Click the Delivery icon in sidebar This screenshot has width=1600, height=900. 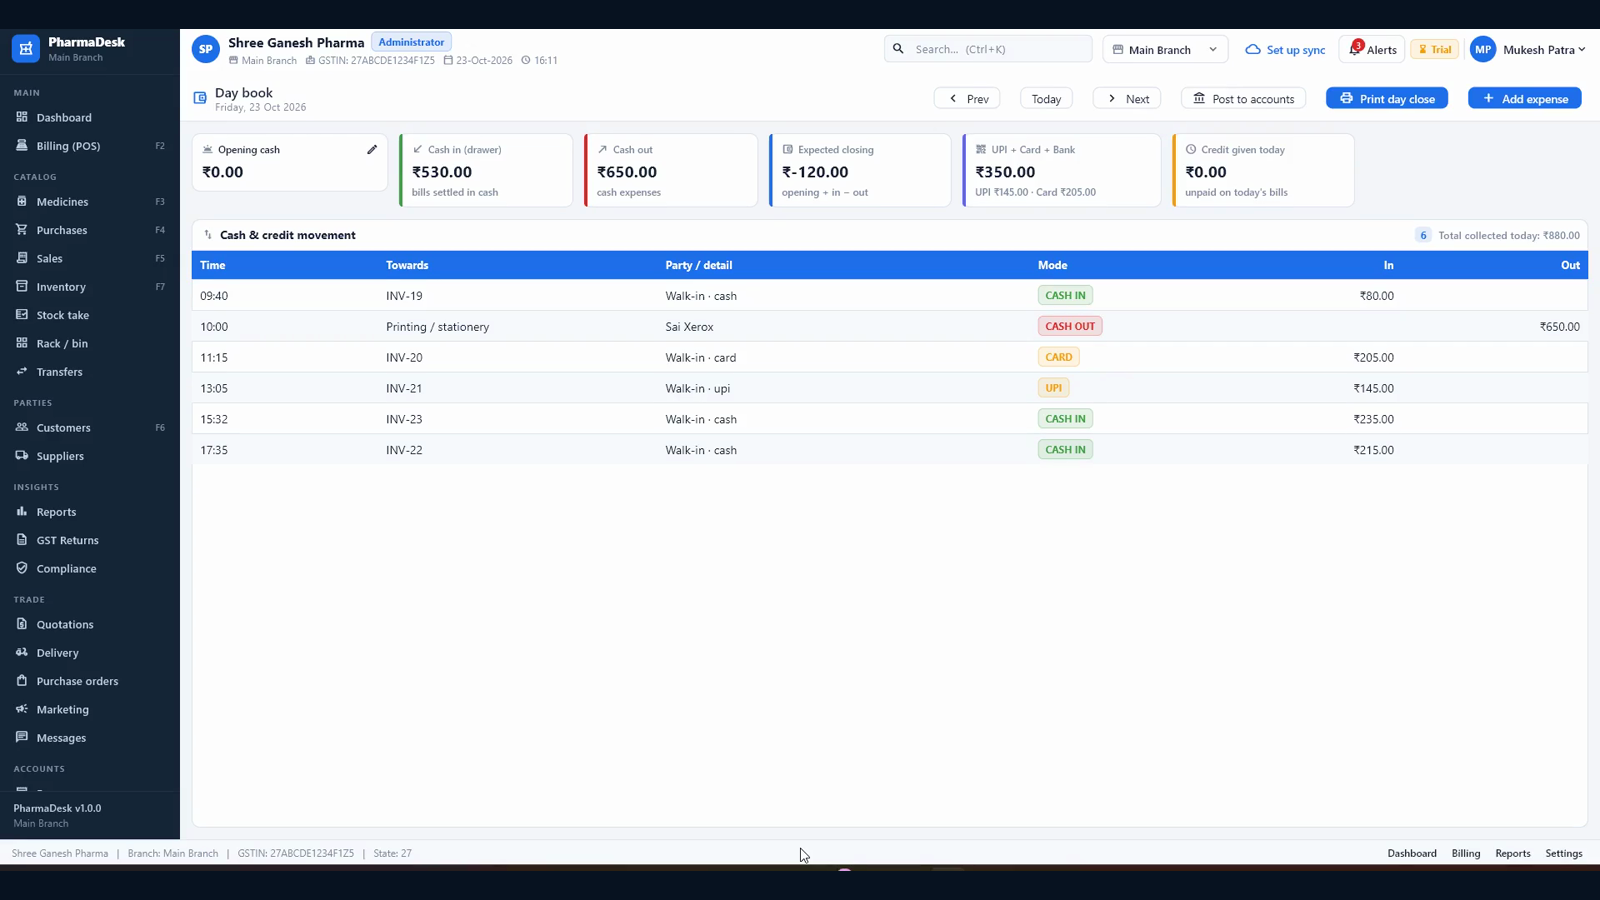point(22,652)
